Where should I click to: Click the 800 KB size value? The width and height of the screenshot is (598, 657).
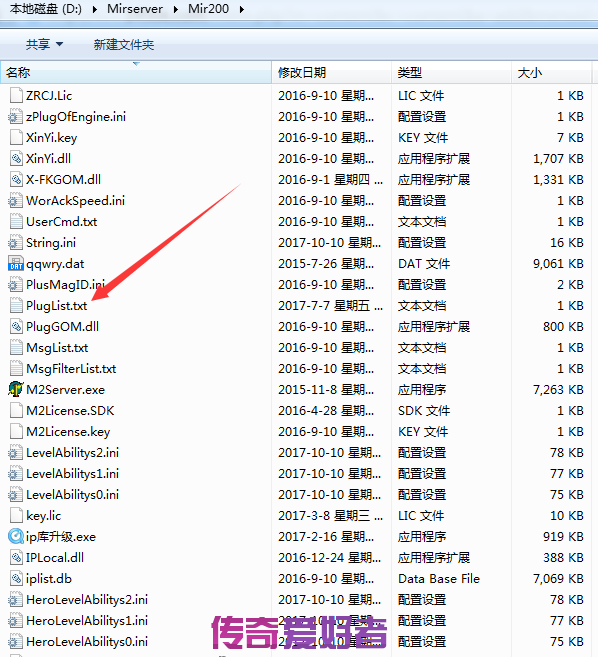click(563, 327)
